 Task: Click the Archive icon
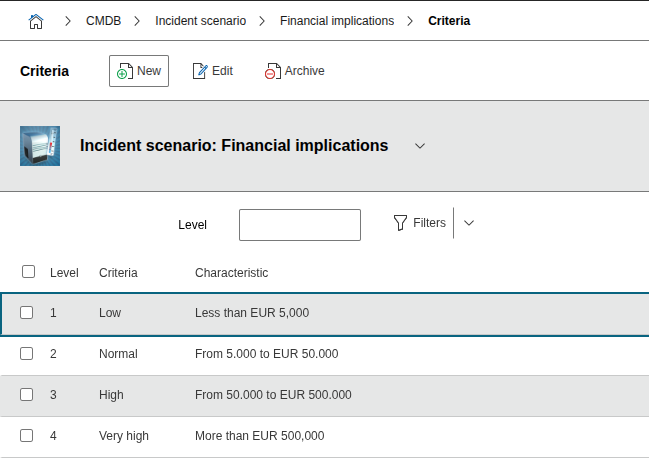[272, 72]
